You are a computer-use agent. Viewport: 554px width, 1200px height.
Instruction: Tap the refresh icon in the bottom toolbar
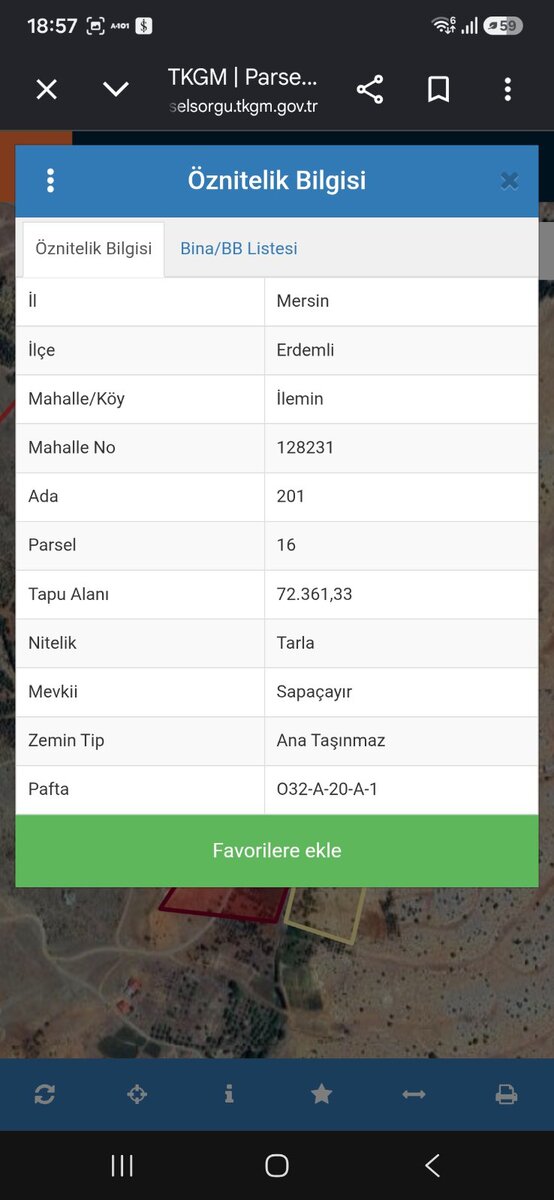45,1094
